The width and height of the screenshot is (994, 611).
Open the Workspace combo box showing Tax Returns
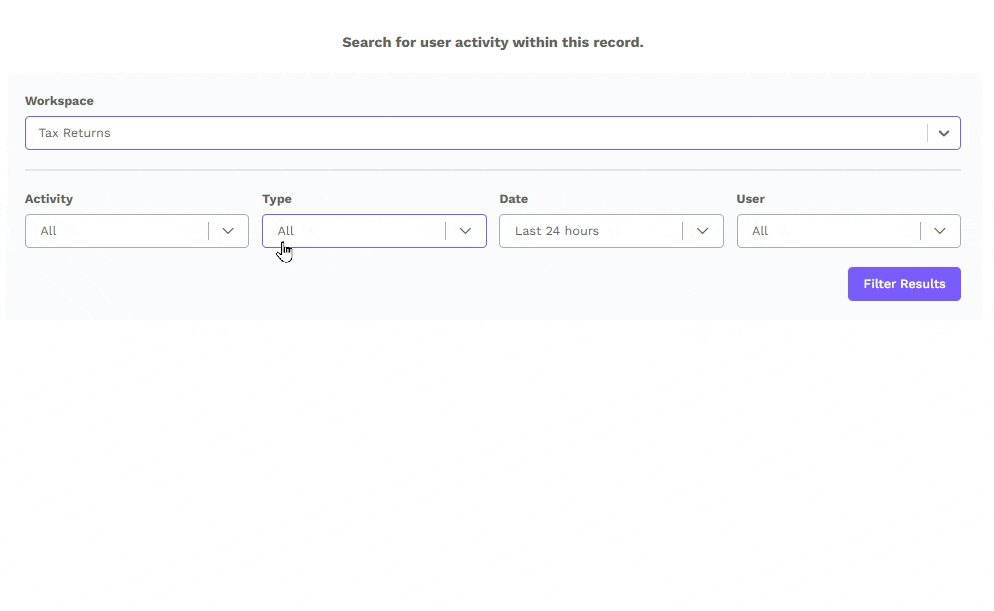coord(493,133)
